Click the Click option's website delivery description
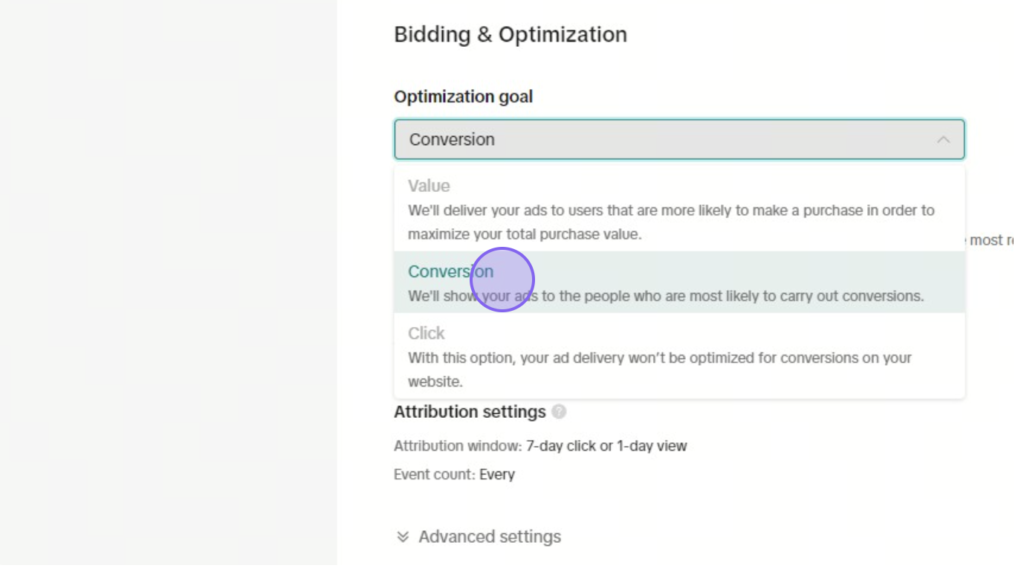 (x=660, y=370)
